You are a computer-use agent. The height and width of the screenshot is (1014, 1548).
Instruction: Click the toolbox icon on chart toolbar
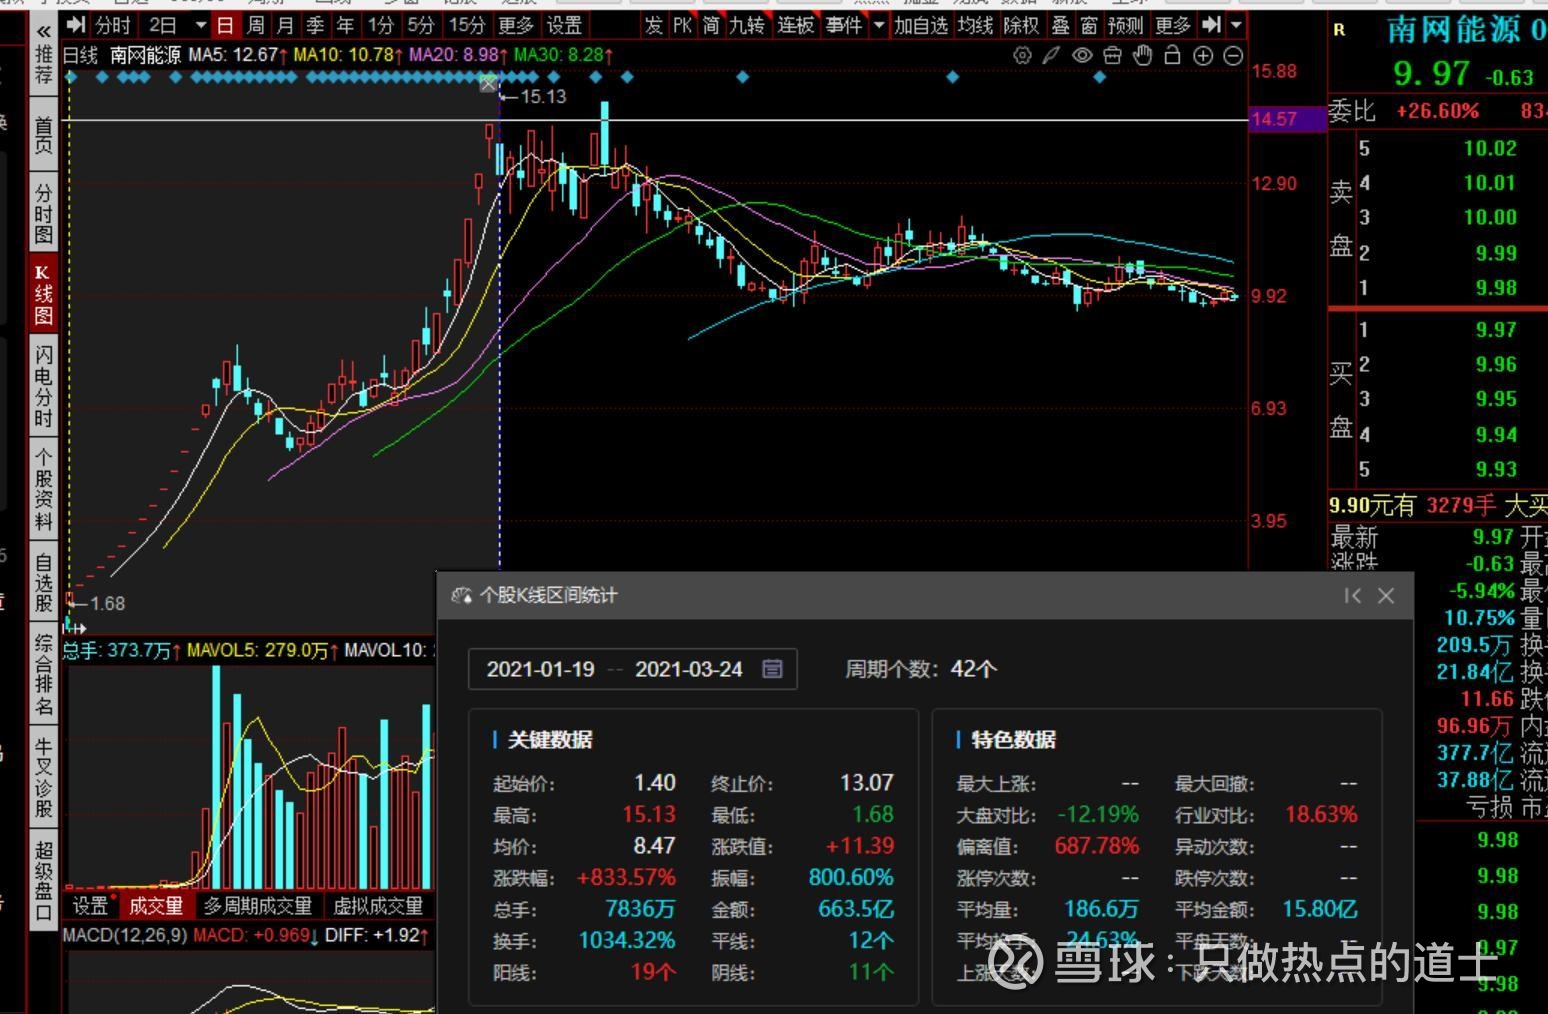(1112, 56)
